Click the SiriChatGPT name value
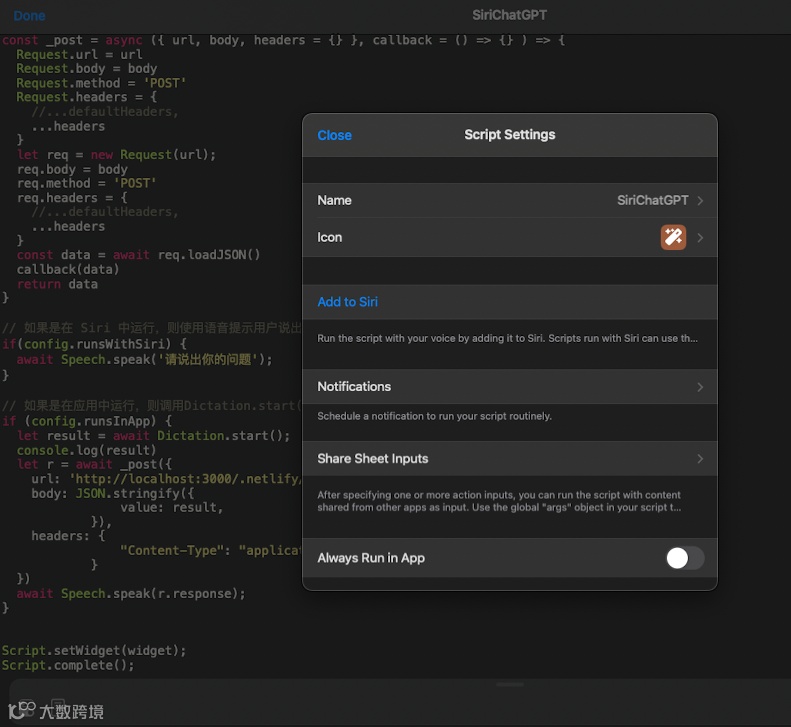The width and height of the screenshot is (791, 727). pyautogui.click(x=652, y=200)
